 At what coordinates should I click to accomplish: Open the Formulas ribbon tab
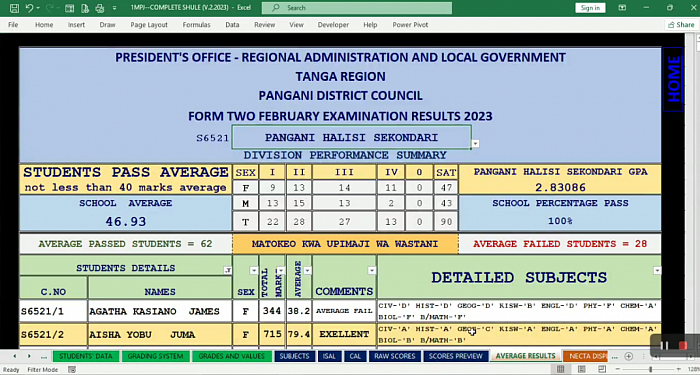pos(196,25)
